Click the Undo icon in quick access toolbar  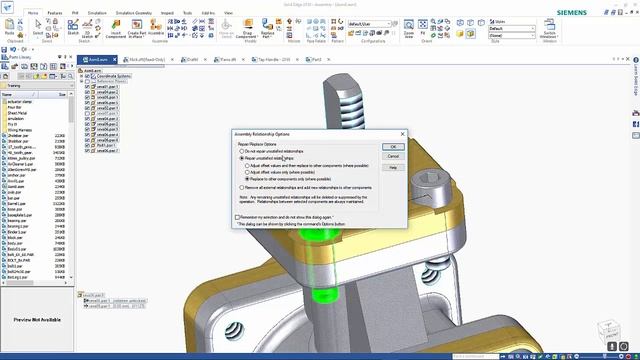(13, 49)
